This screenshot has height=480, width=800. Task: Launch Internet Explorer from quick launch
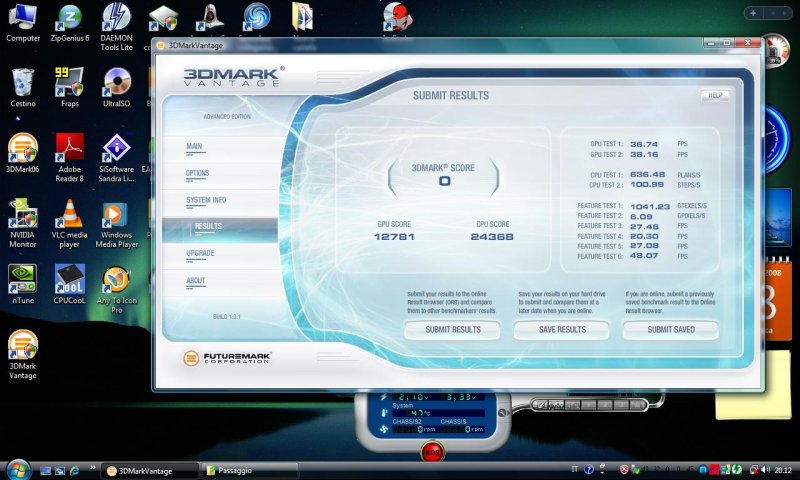[74, 471]
